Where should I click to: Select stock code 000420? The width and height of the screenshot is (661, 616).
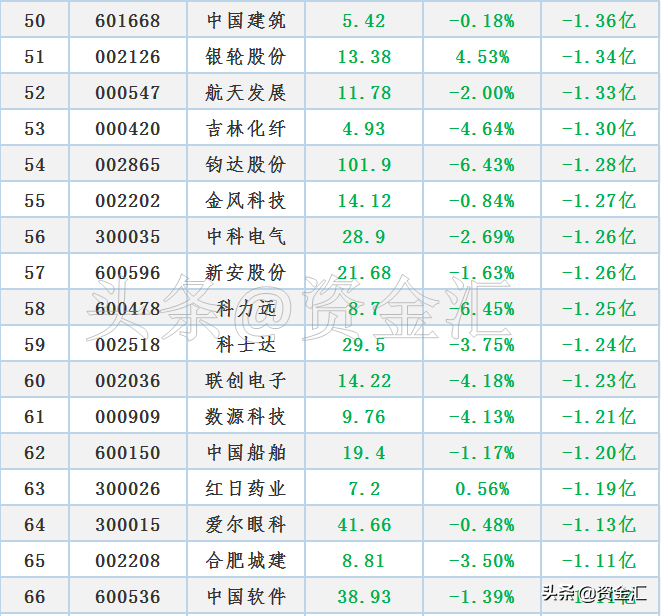pyautogui.click(x=128, y=129)
